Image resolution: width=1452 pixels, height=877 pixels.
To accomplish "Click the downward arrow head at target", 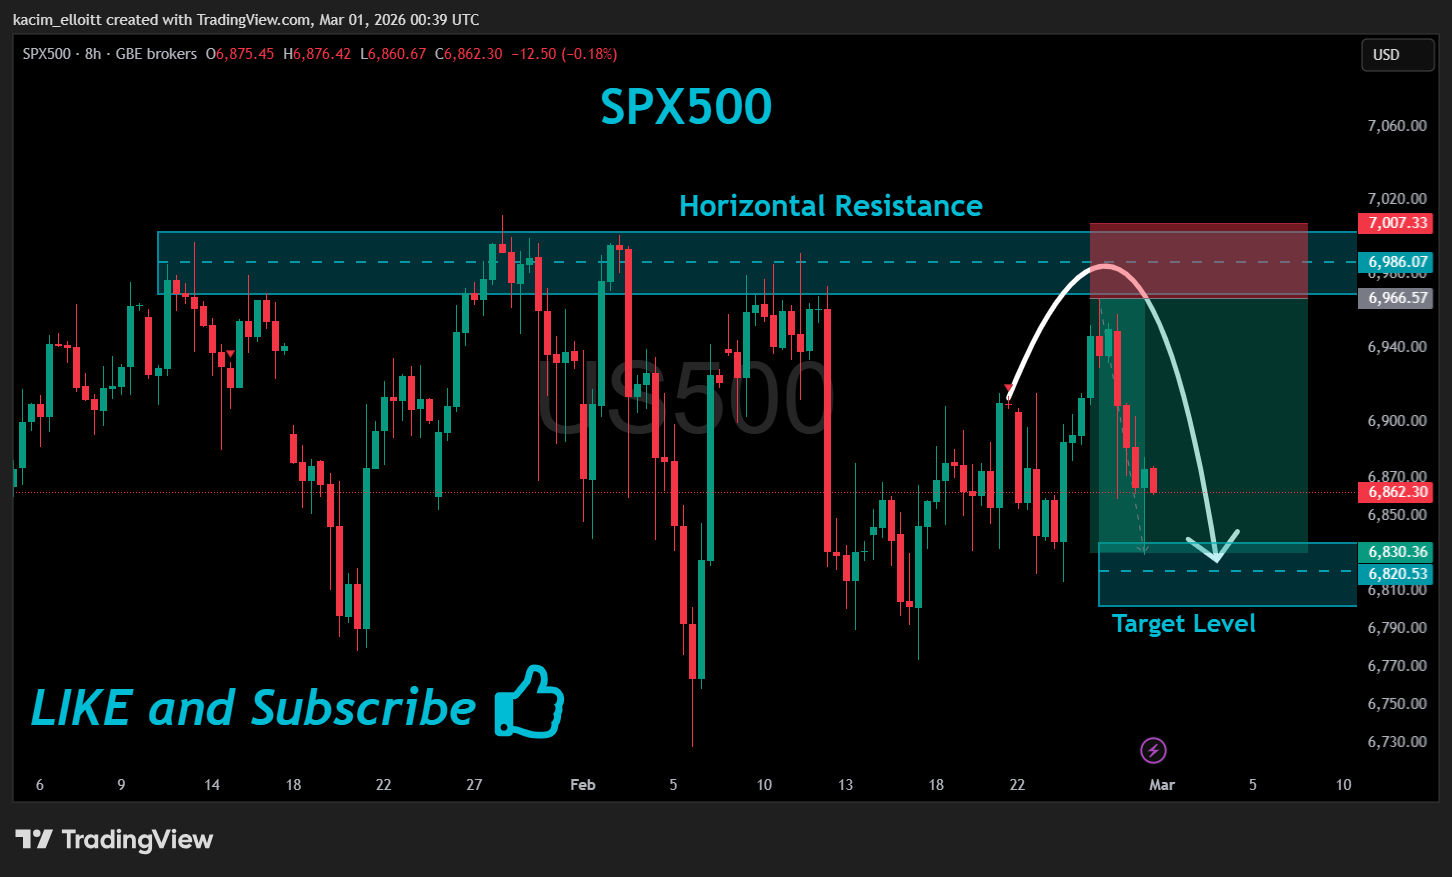I will tap(1214, 547).
